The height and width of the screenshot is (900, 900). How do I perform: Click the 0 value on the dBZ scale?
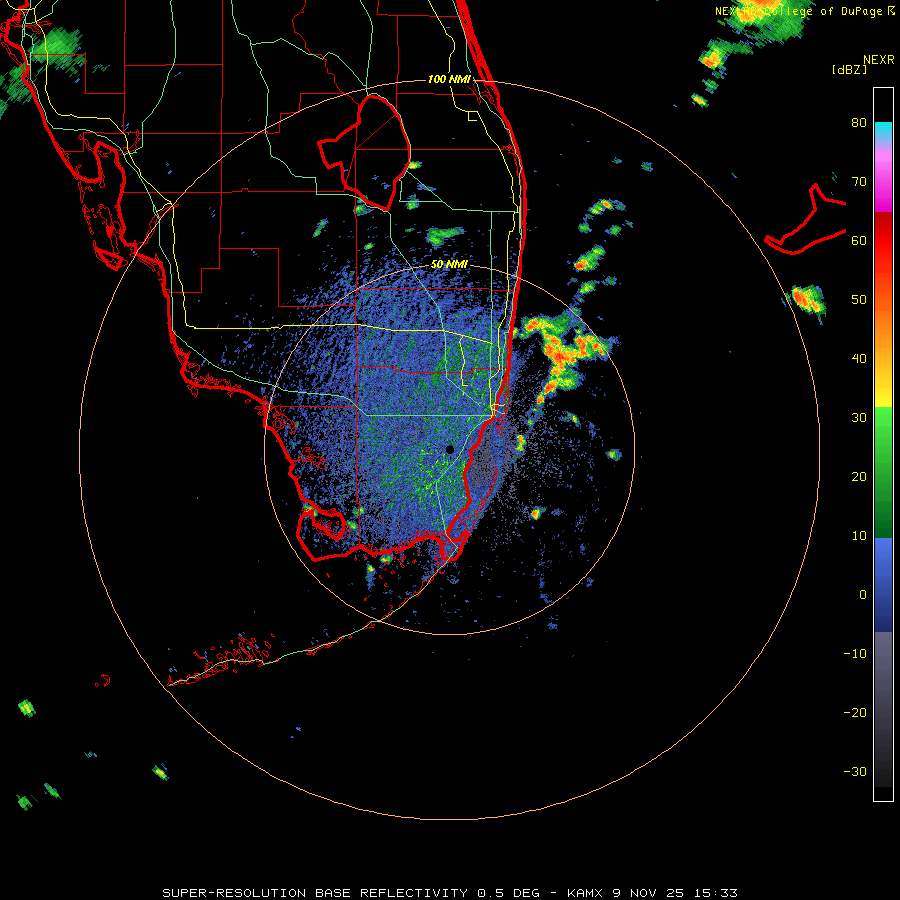tap(863, 595)
